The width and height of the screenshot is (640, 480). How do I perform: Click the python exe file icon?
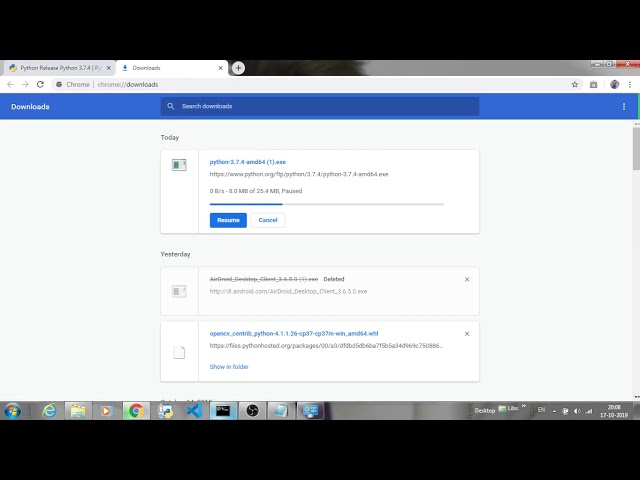[x=179, y=165]
